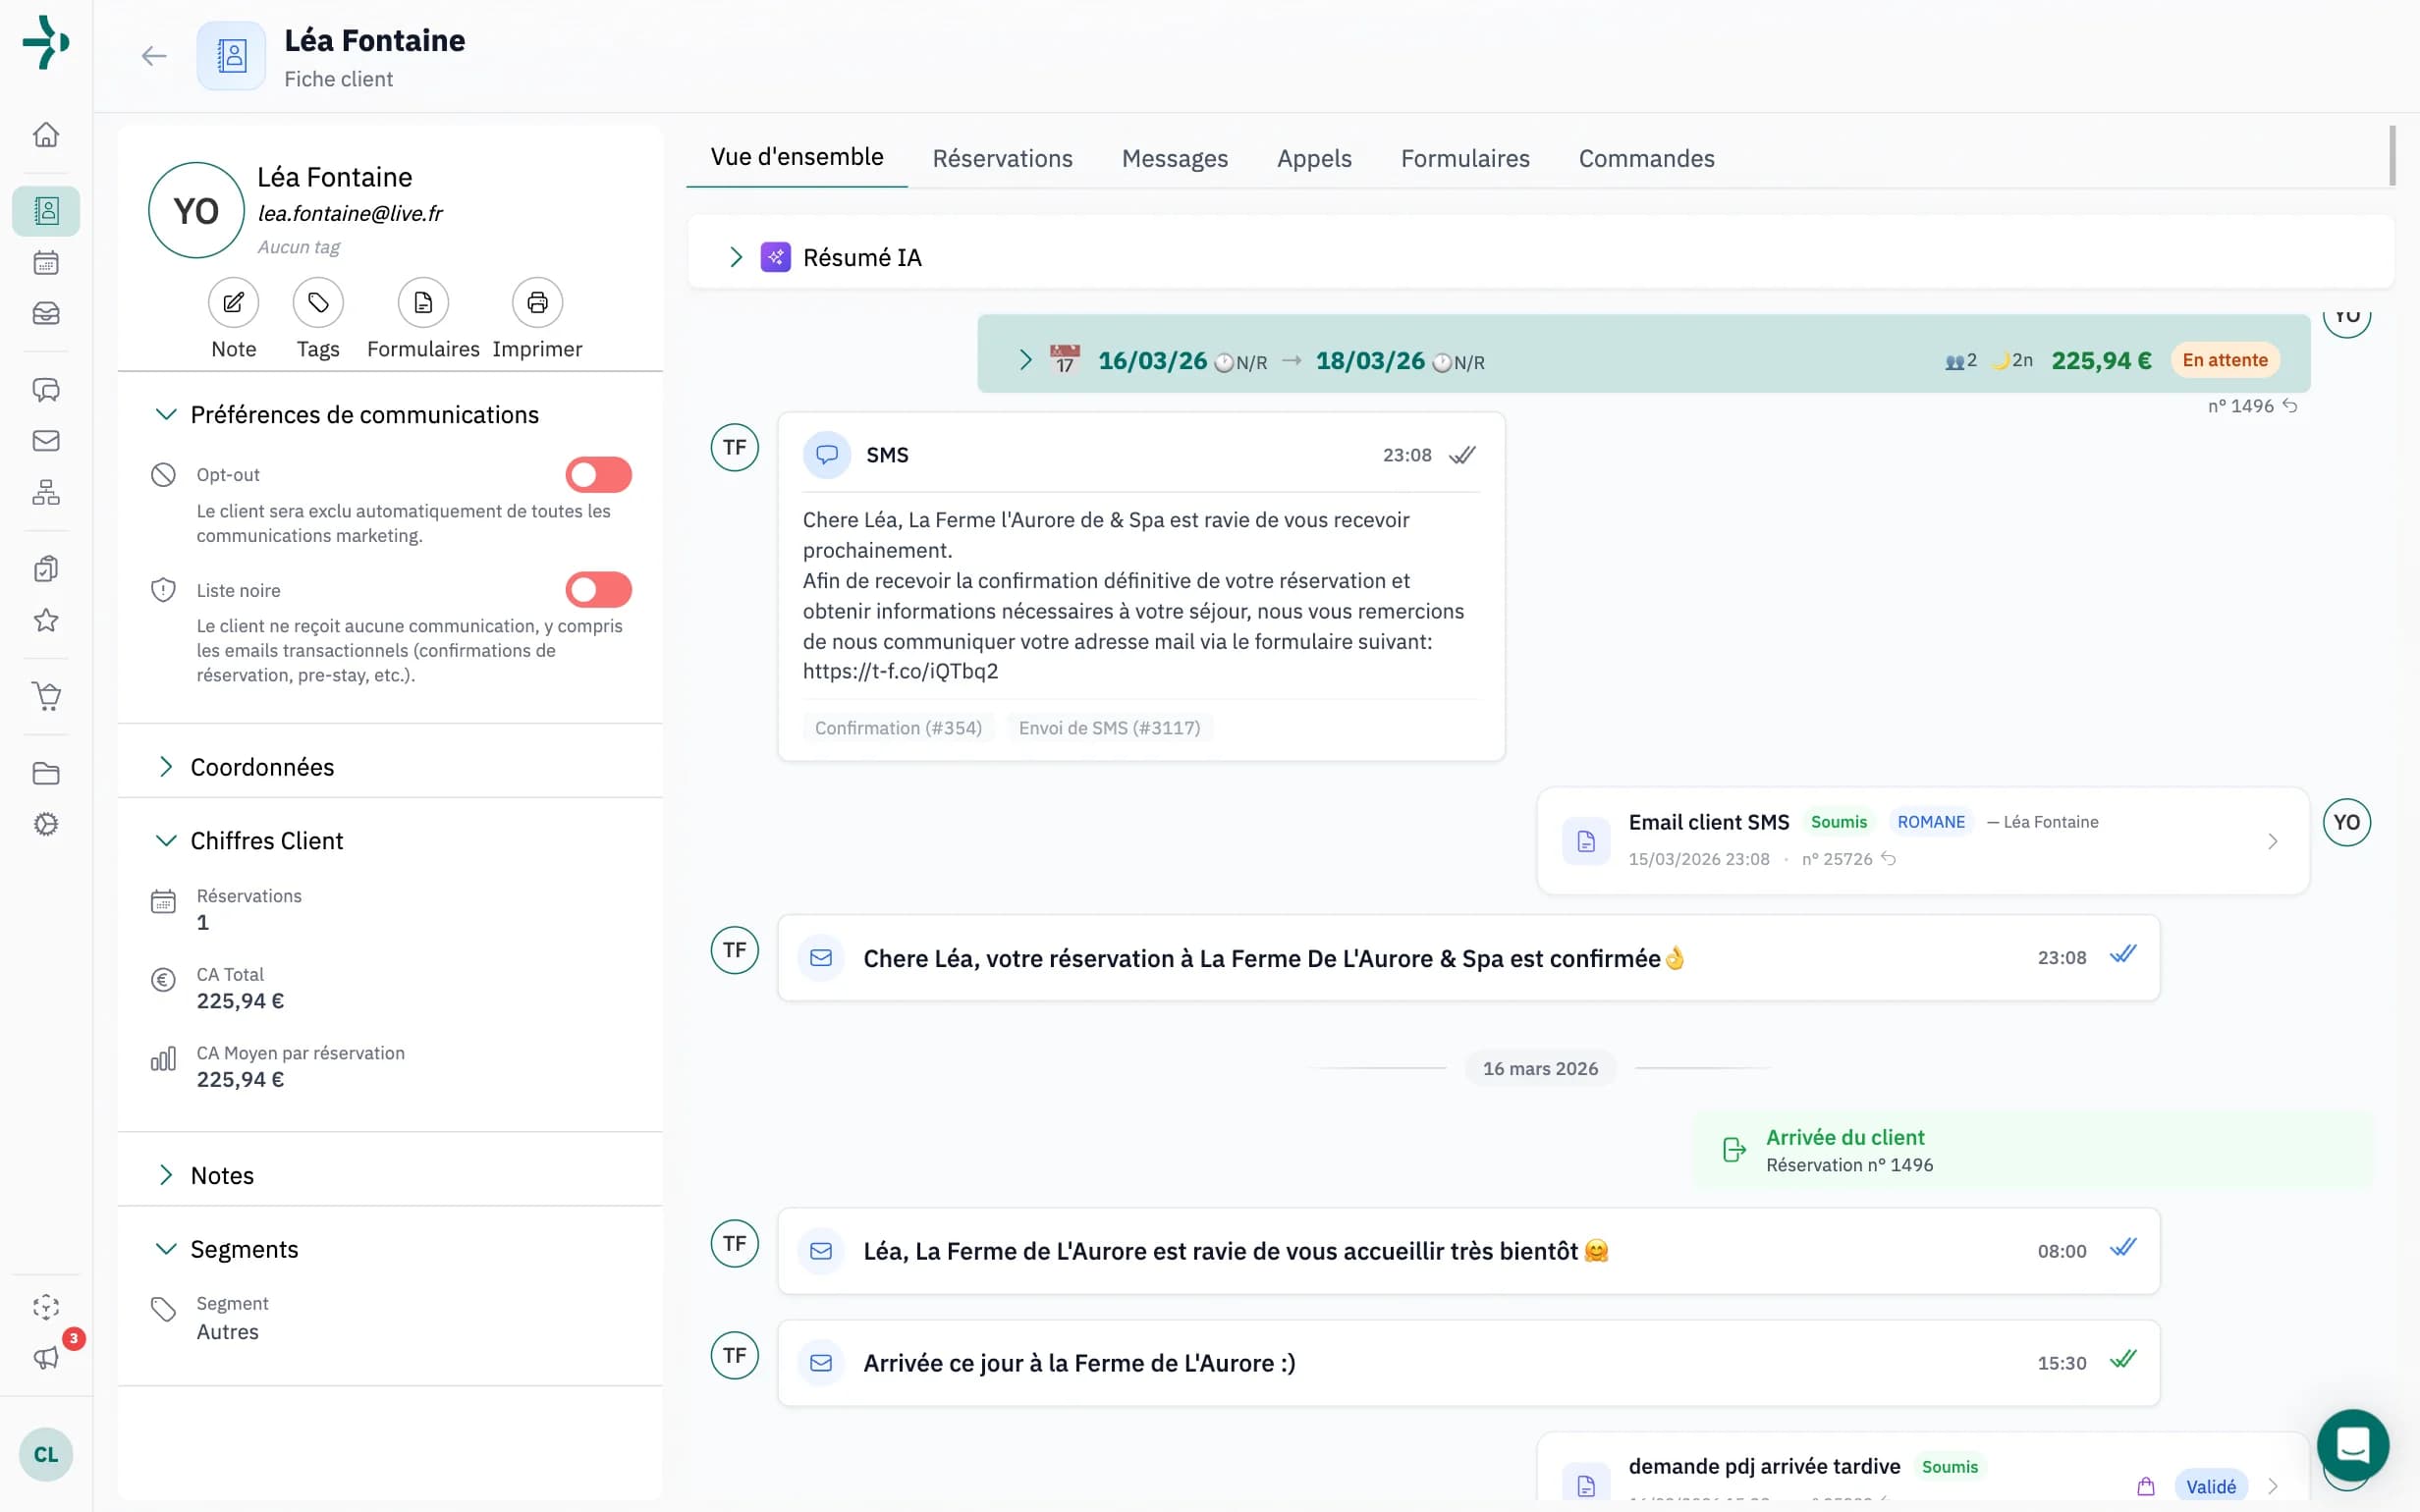2420x1512 pixels.
Task: Open the chat conversations icon in the sidebar
Action: (x=45, y=390)
